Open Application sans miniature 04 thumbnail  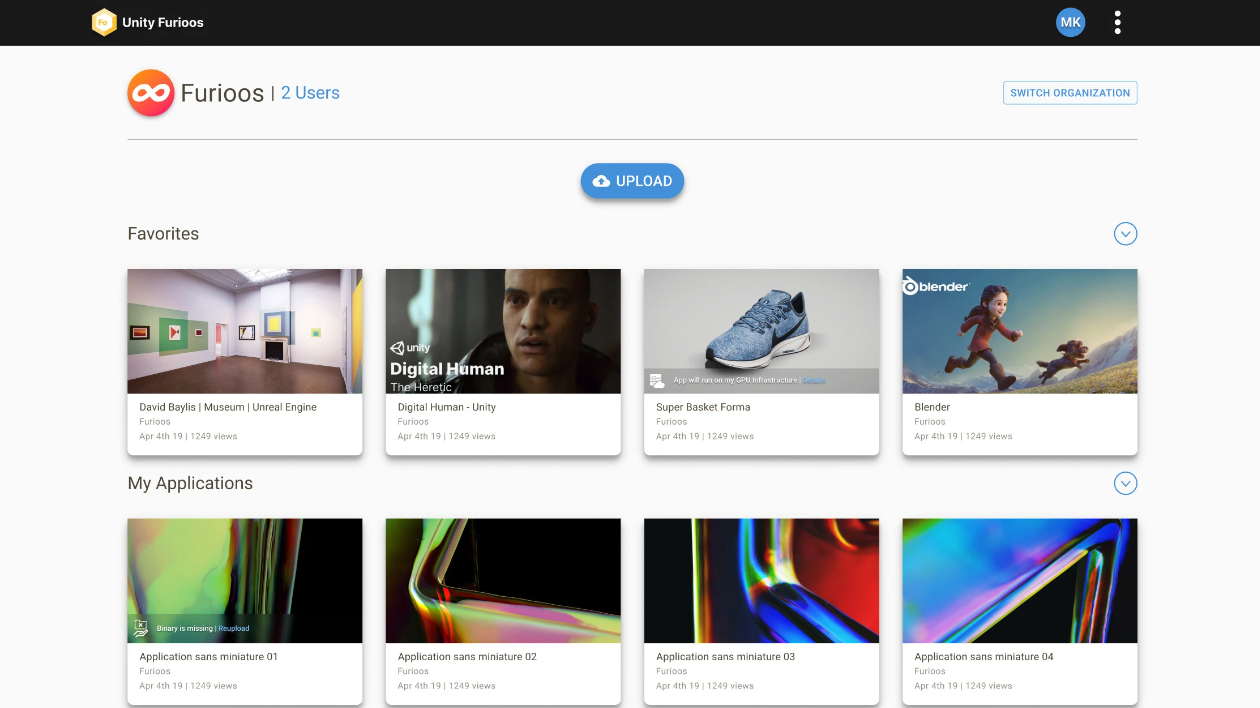1020,580
